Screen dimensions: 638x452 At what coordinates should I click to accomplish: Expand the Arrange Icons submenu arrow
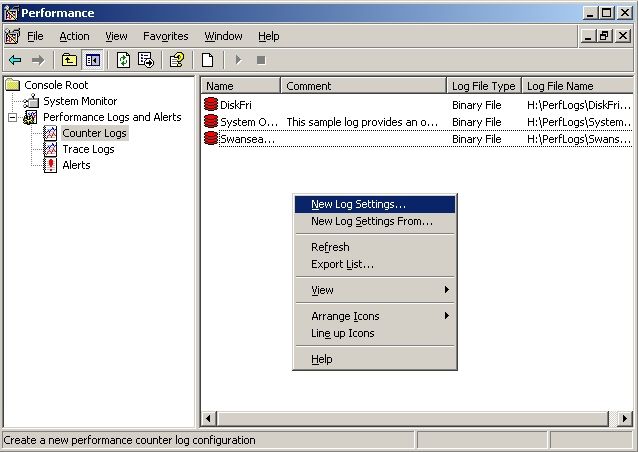tap(447, 316)
